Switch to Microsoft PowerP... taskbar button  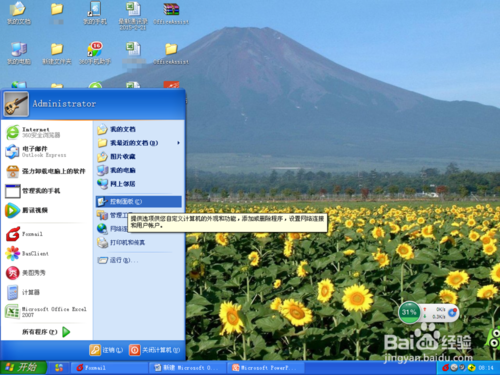(266, 368)
